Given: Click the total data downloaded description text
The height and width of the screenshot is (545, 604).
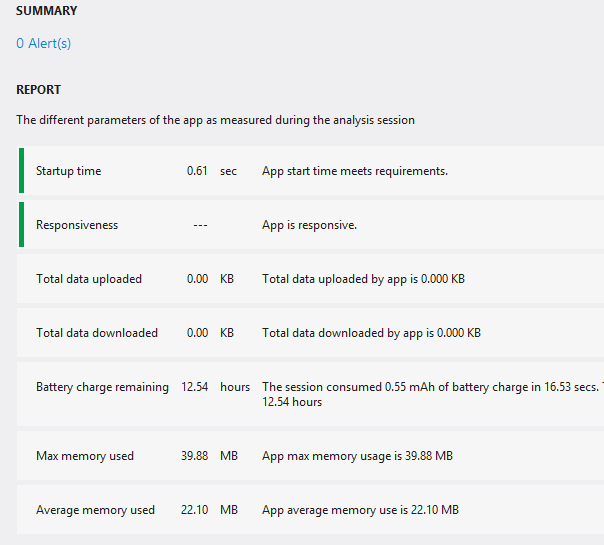Looking at the screenshot, I should tap(371, 333).
